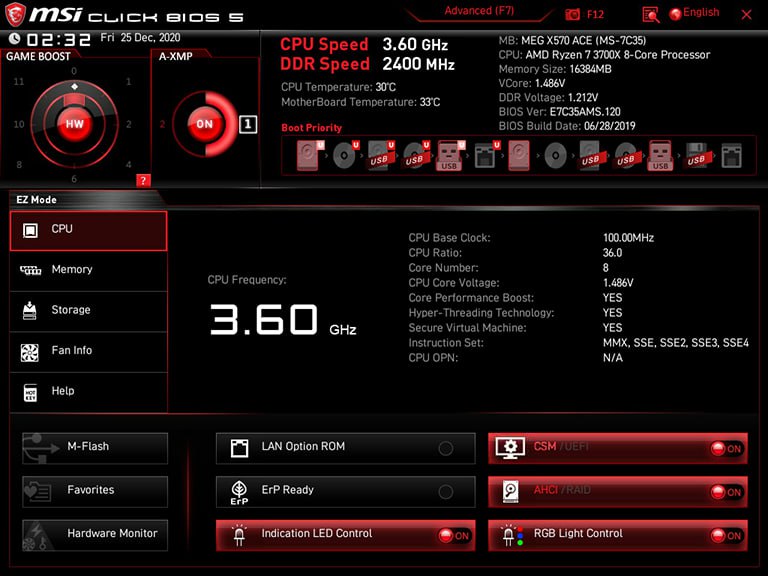This screenshot has width=768, height=576.
Task: Click the CPU Speed 3.60 GHz reading
Action: coord(415,45)
